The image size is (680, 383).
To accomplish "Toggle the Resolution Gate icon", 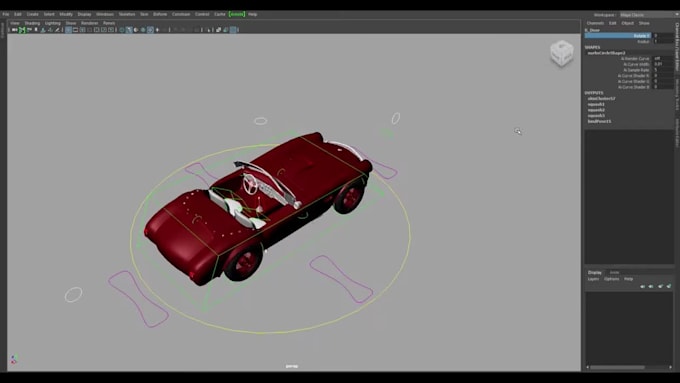I will coord(83,29).
